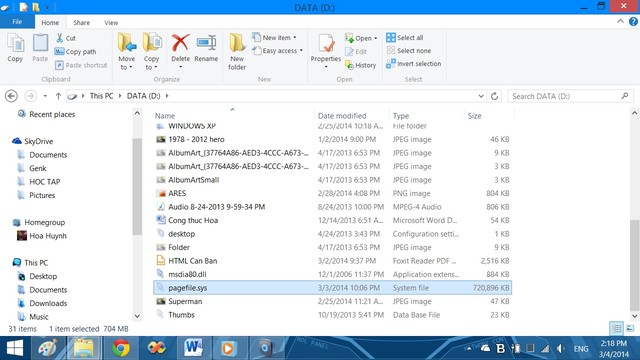This screenshot has height=360, width=640.
Task: Switch to the View ribbon tab
Action: tap(111, 22)
